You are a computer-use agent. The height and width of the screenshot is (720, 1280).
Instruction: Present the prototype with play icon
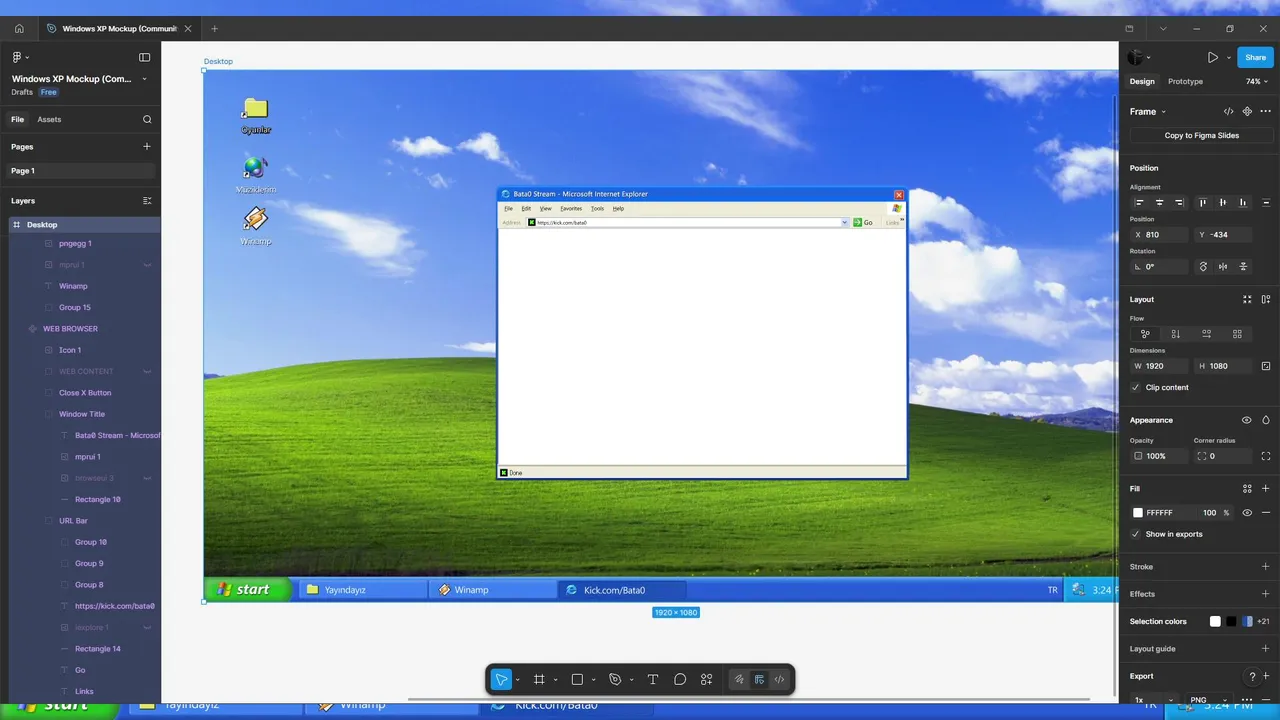pyautogui.click(x=1213, y=58)
